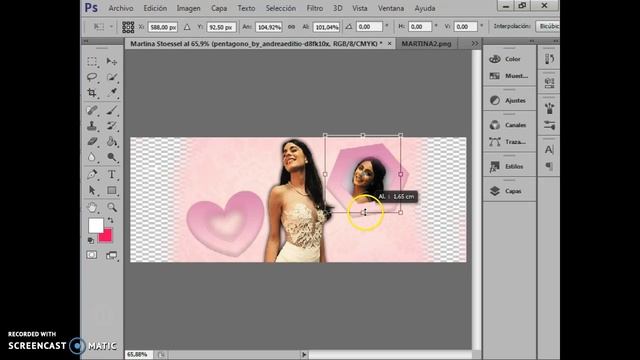Open the Canales panel

coord(509,125)
